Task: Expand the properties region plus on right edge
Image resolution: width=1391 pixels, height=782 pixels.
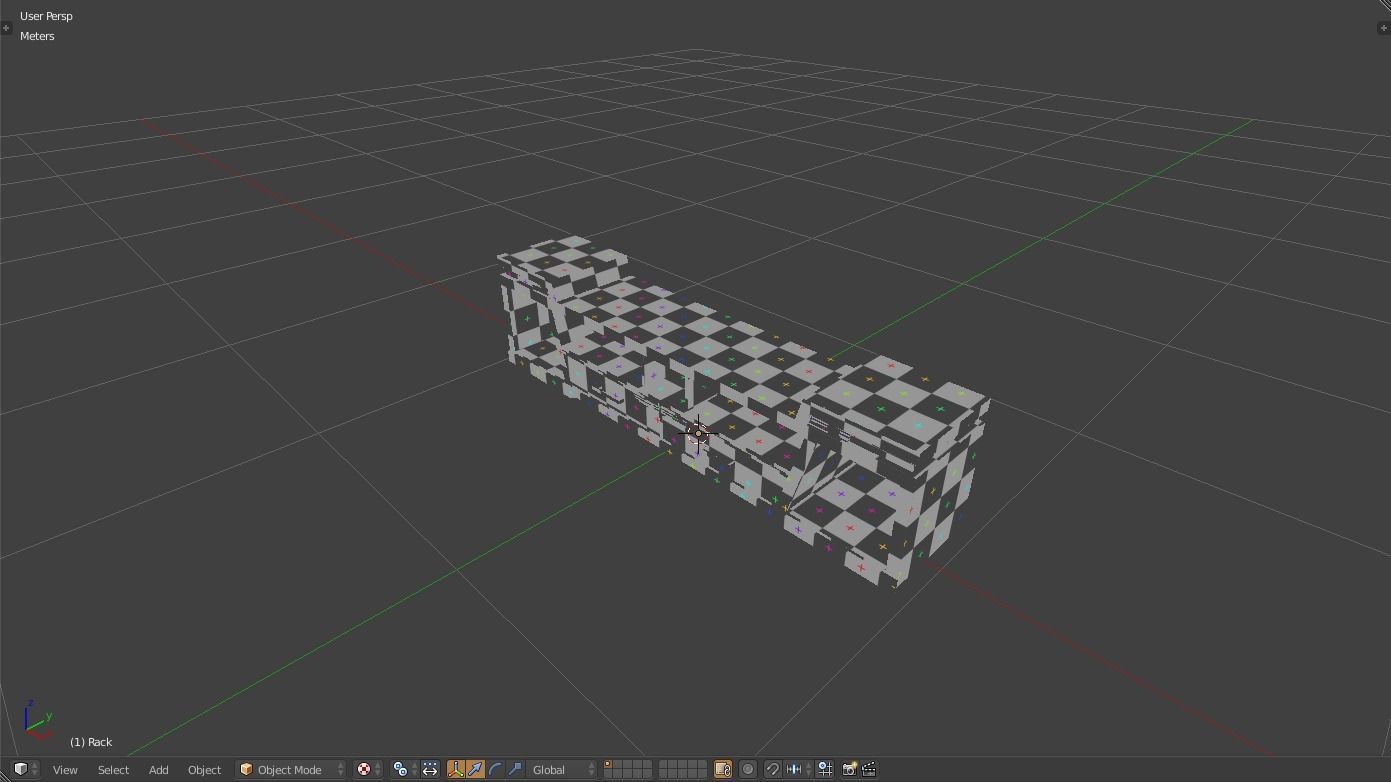Action: pyautogui.click(x=1384, y=28)
